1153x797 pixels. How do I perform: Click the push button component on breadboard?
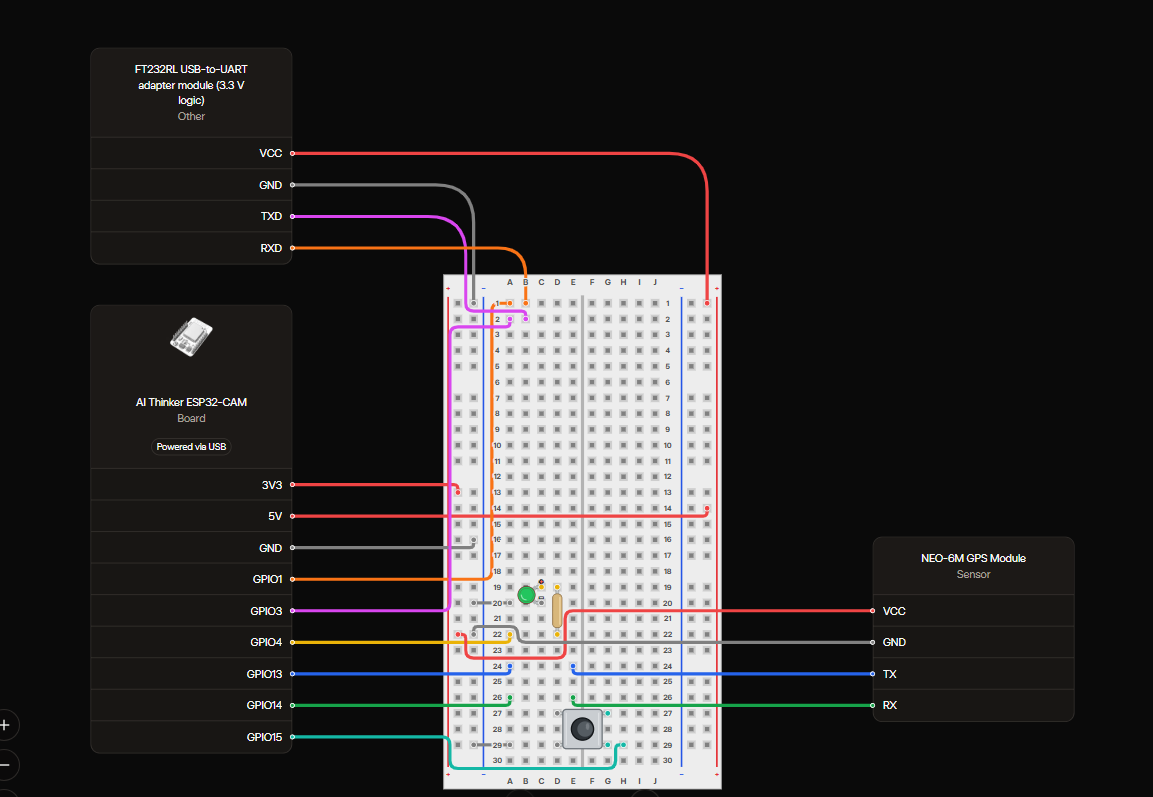tap(582, 729)
